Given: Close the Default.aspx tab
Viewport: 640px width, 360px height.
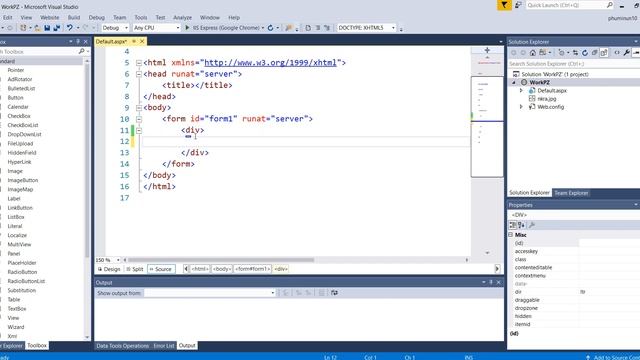Looking at the screenshot, I should (142, 41).
